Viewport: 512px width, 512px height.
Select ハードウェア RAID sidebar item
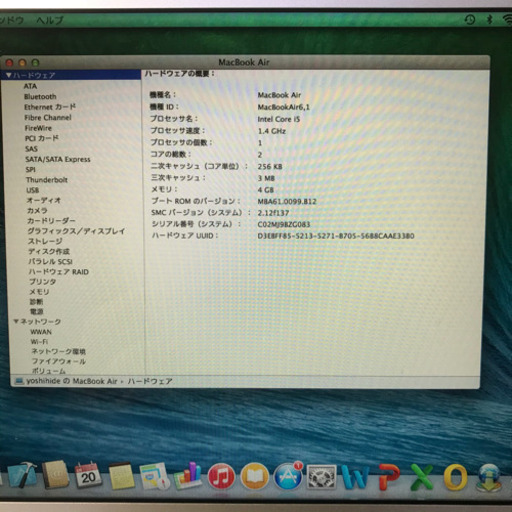pyautogui.click(x=59, y=272)
